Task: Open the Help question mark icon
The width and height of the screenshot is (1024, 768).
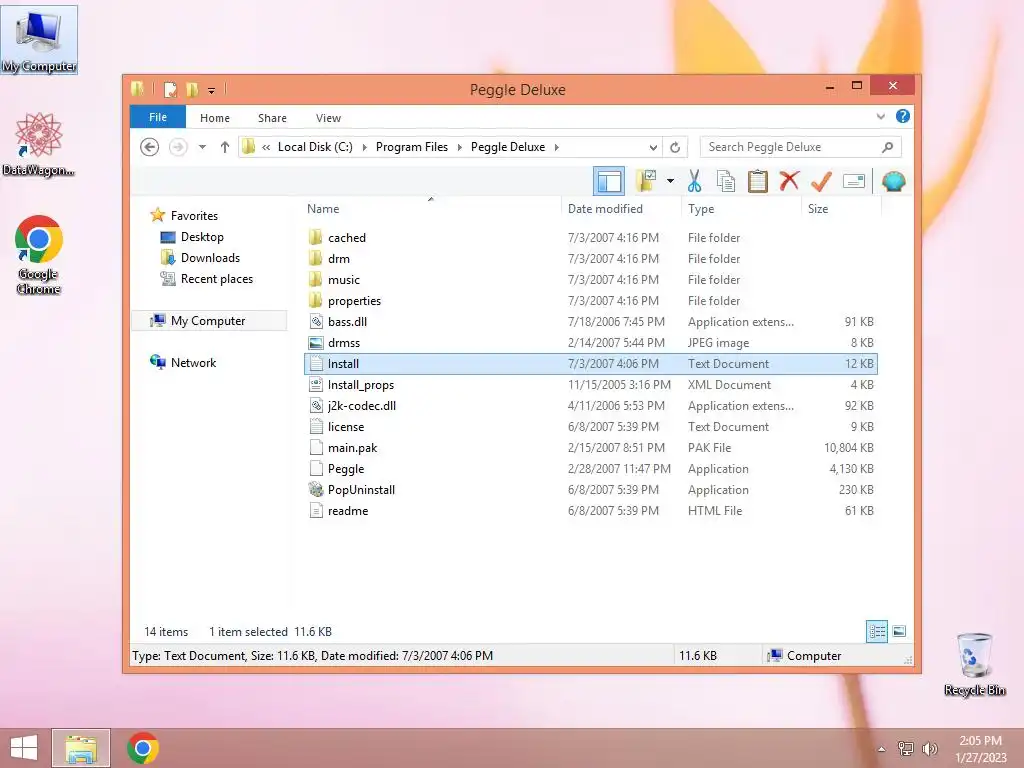Action: 903,116
